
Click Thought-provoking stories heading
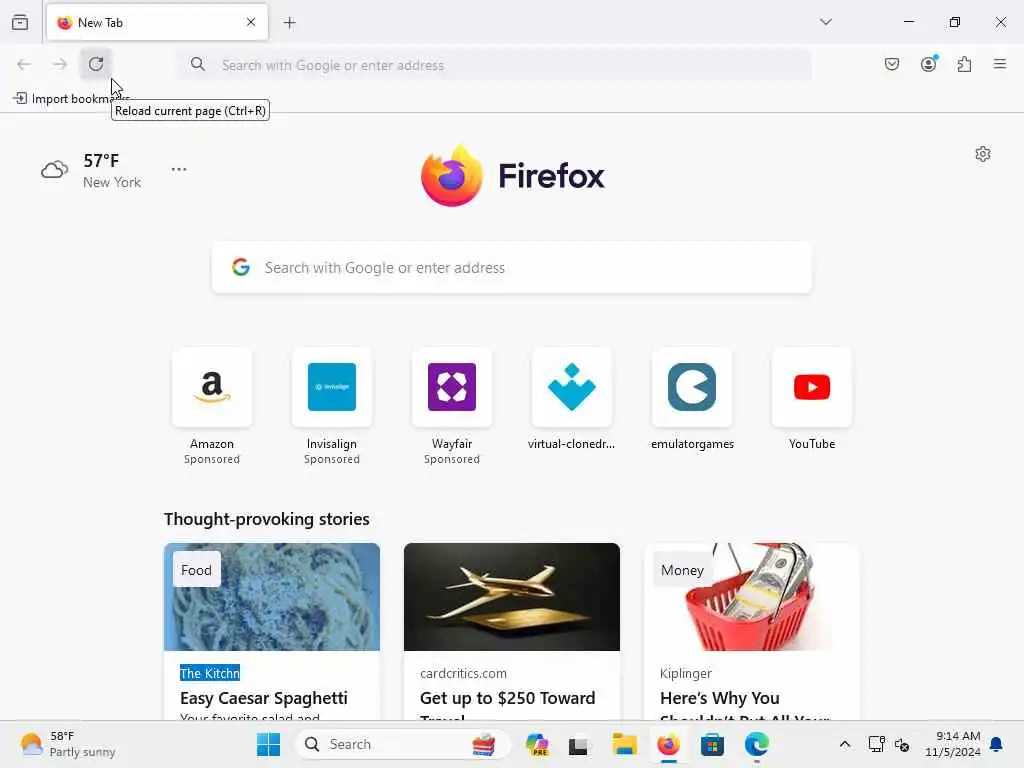266,519
